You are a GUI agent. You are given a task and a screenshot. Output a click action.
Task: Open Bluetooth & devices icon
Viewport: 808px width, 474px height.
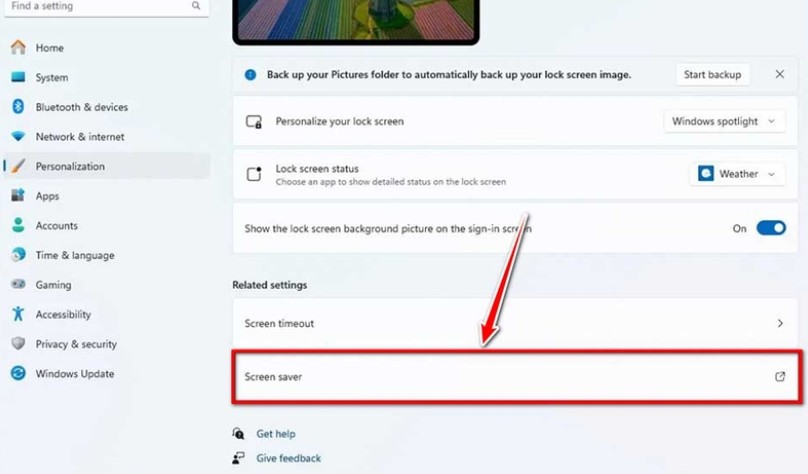[x=18, y=107]
